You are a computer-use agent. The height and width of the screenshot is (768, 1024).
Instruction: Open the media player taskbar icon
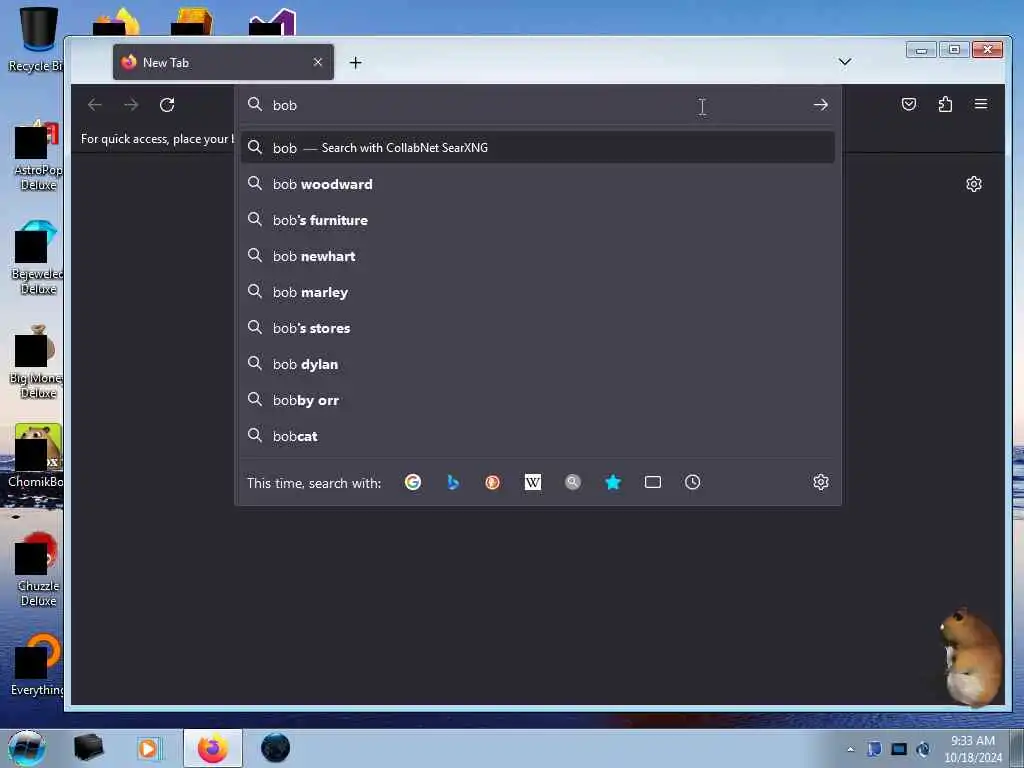(148, 748)
